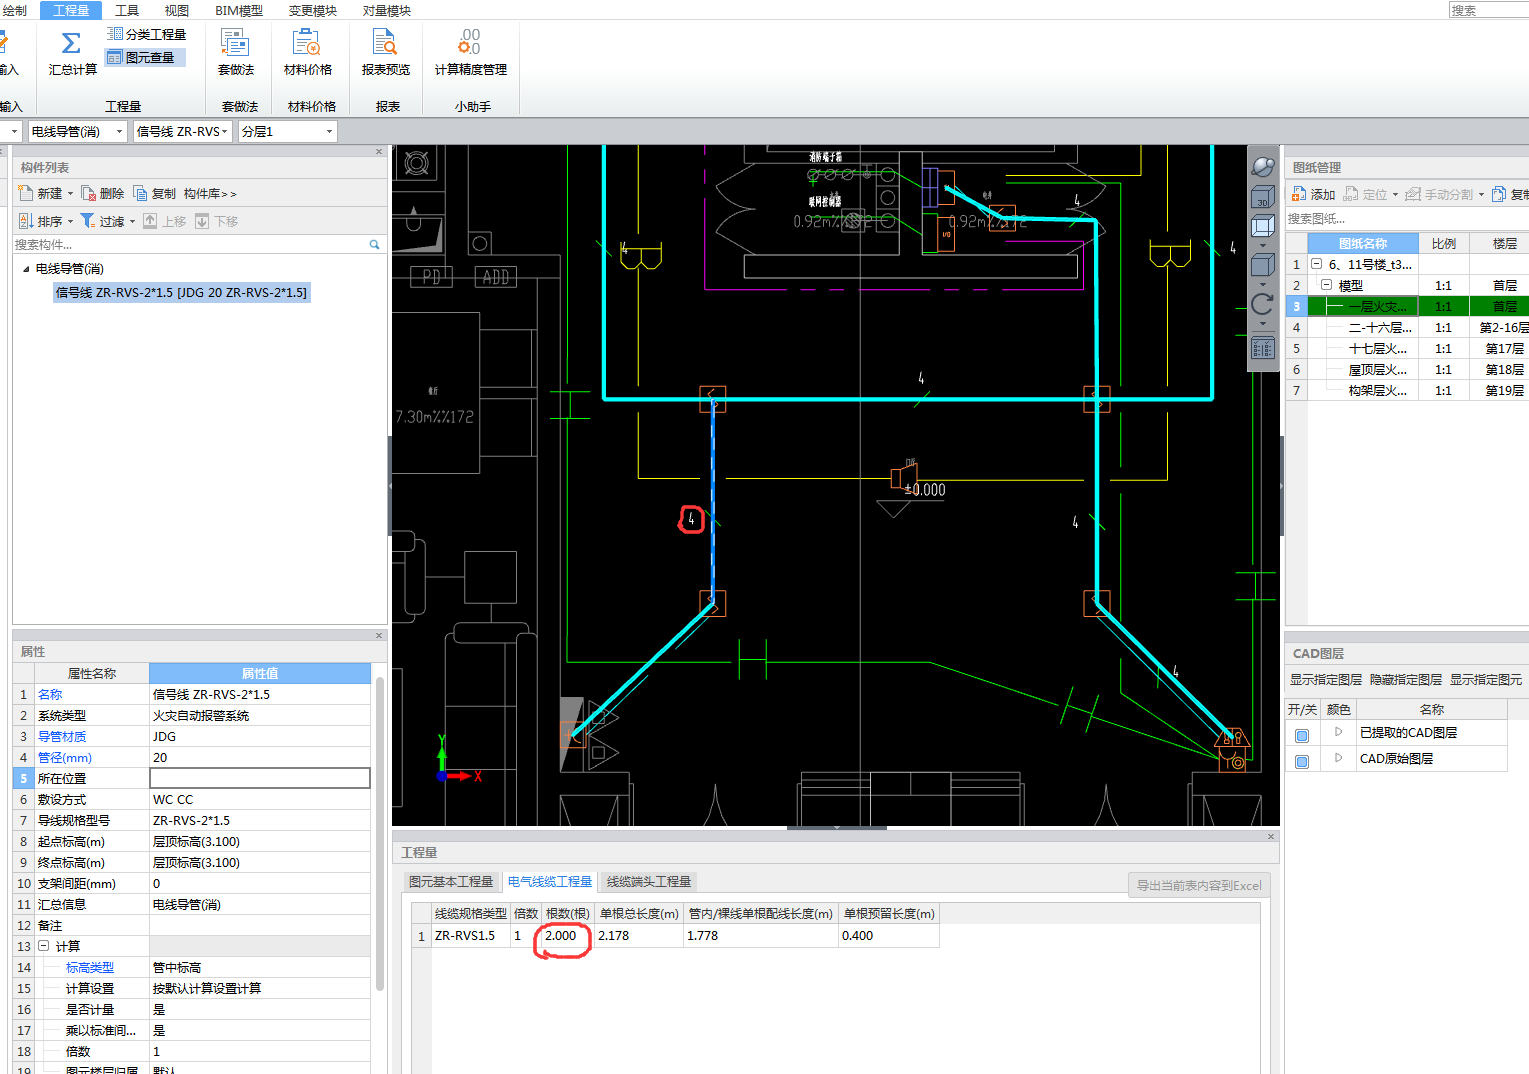Click 隐藏指定图层 button
This screenshot has height=1074, width=1529.
(x=1405, y=680)
